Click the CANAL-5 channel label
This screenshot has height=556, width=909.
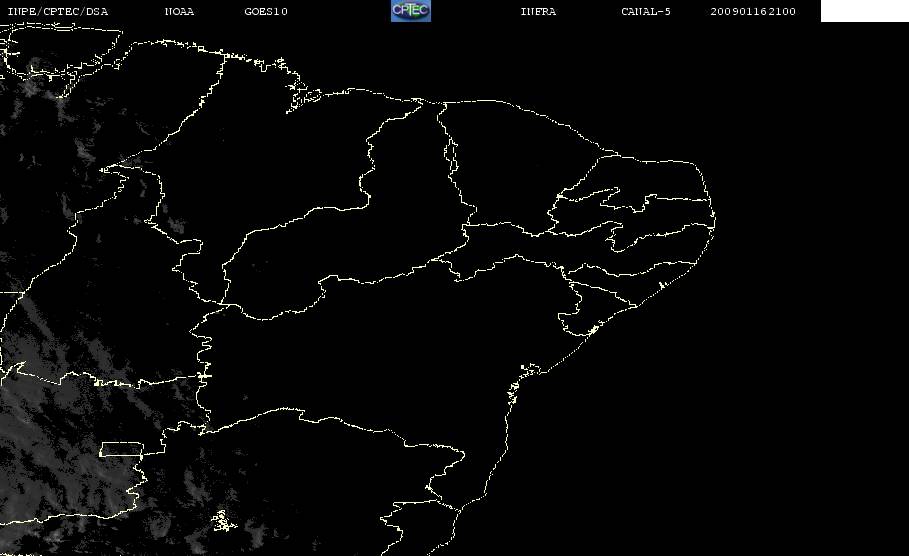646,12
